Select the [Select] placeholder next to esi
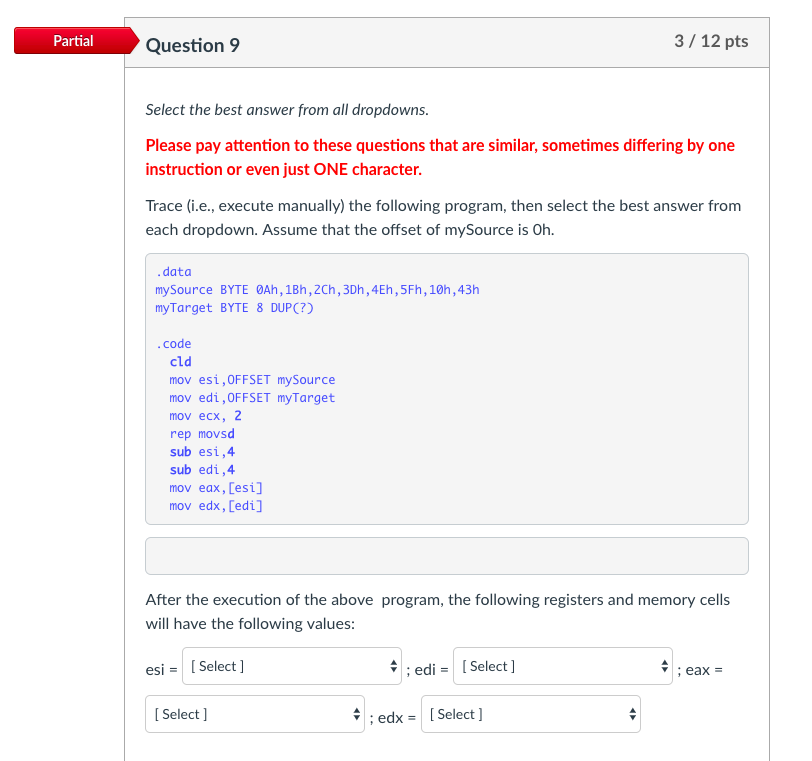This screenshot has height=761, width=812. pyautogui.click(x=218, y=666)
